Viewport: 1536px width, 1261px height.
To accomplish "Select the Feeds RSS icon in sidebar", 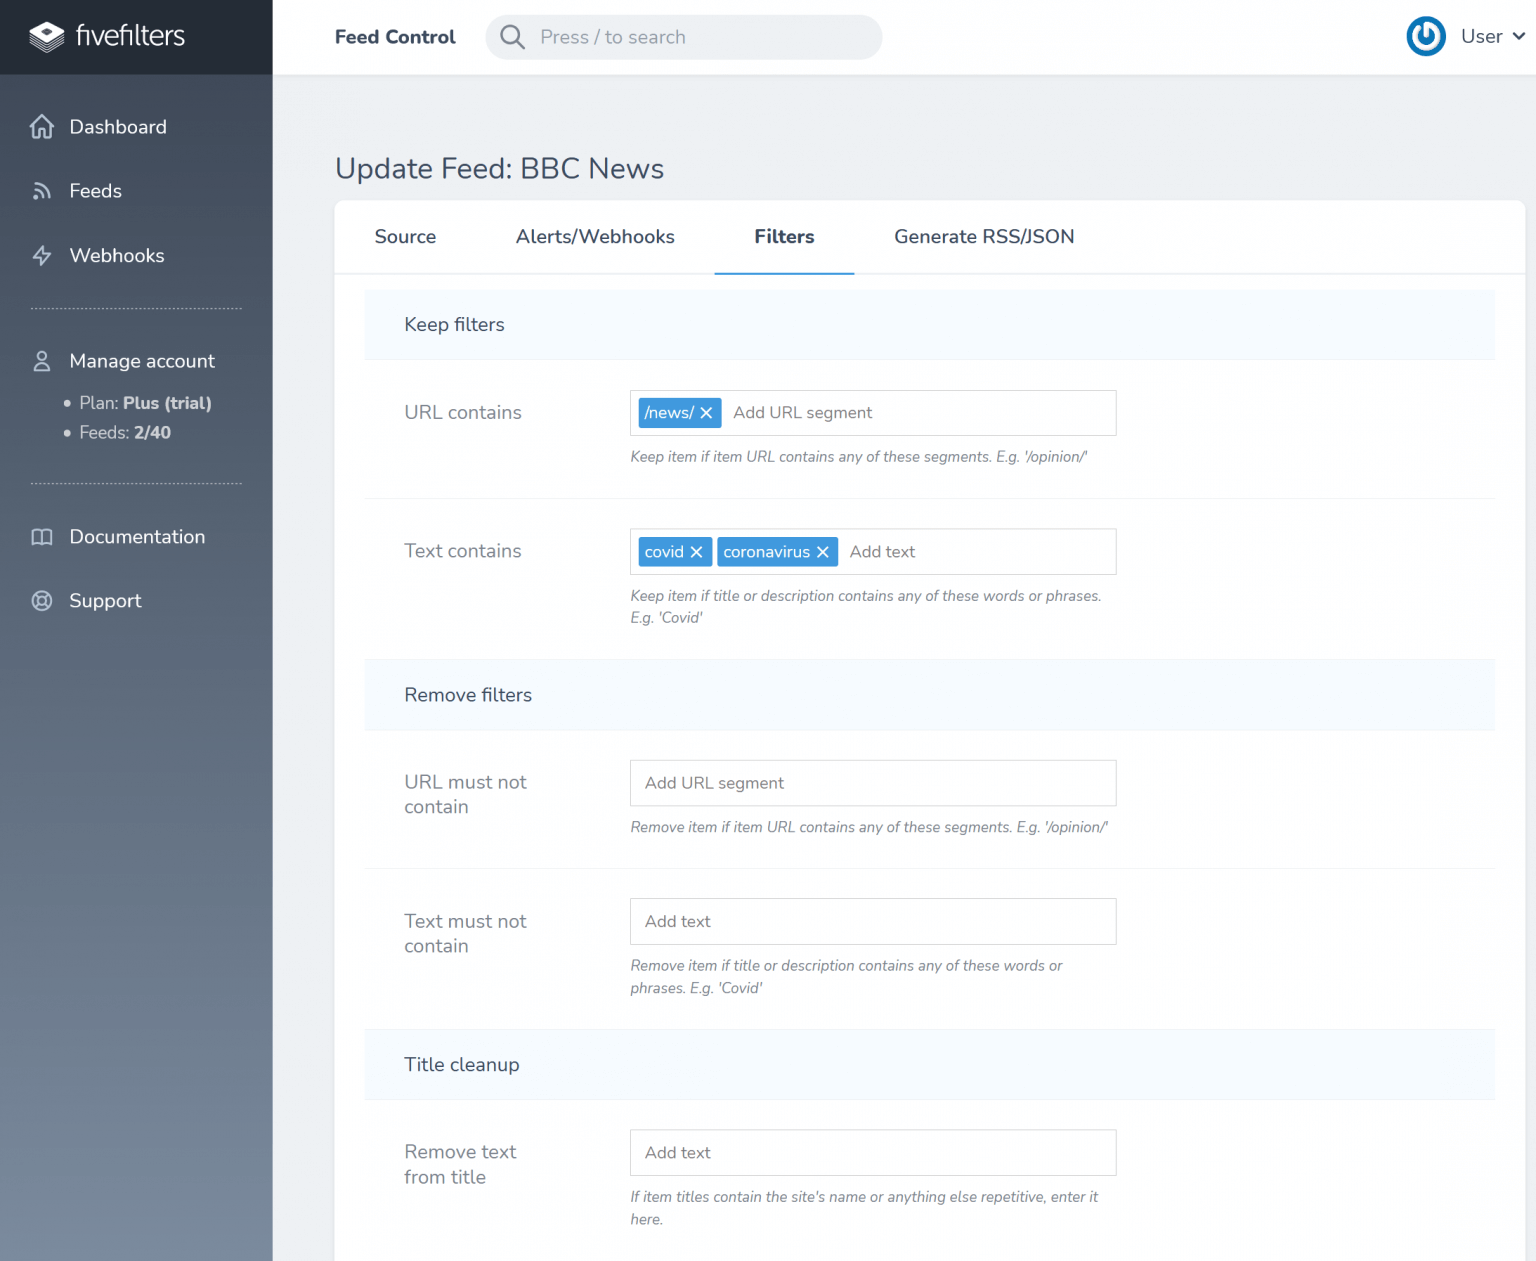I will coord(41,191).
